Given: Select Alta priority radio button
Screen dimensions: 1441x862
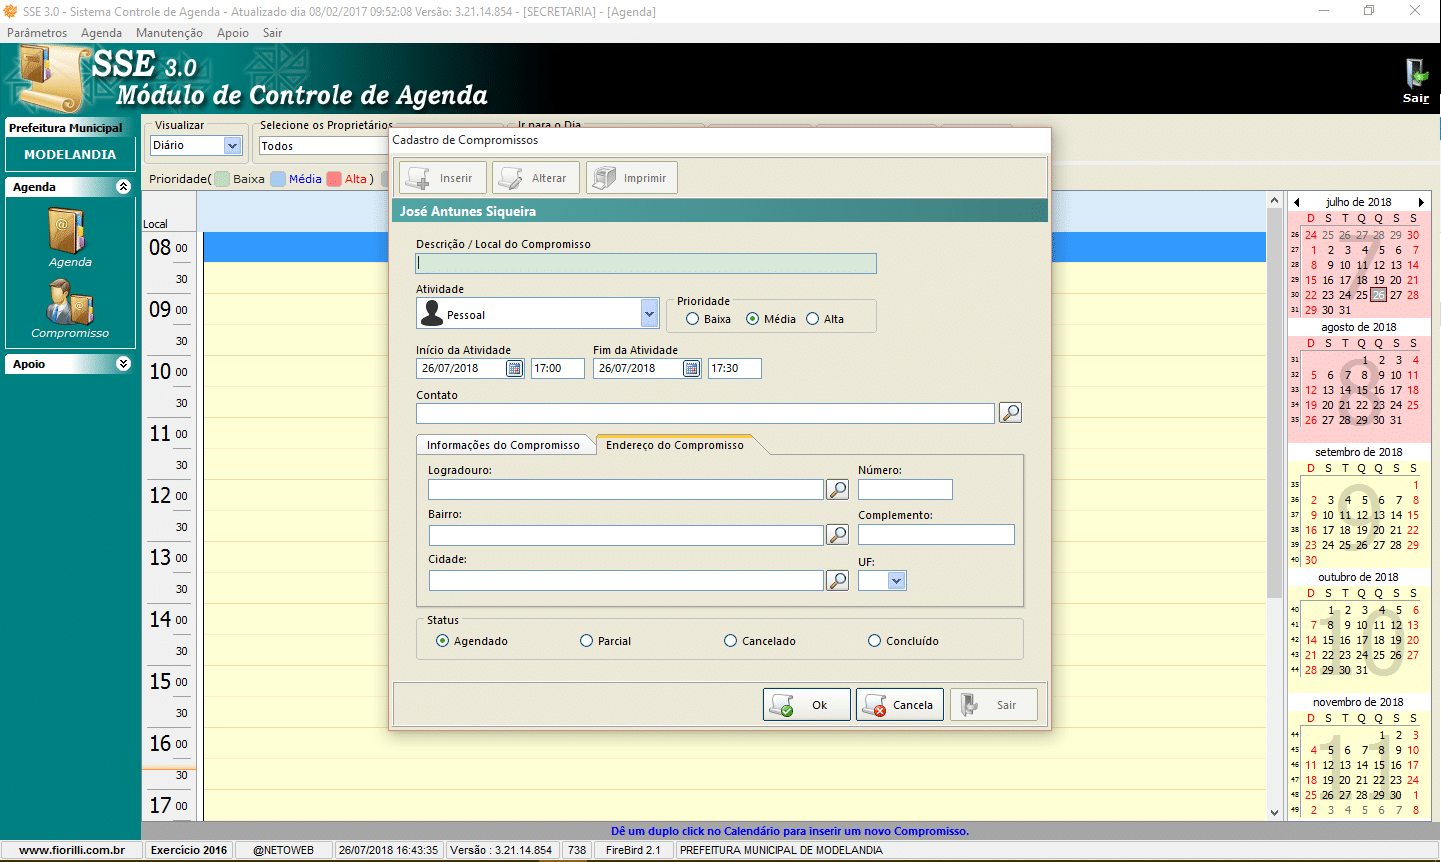Looking at the screenshot, I should point(813,319).
